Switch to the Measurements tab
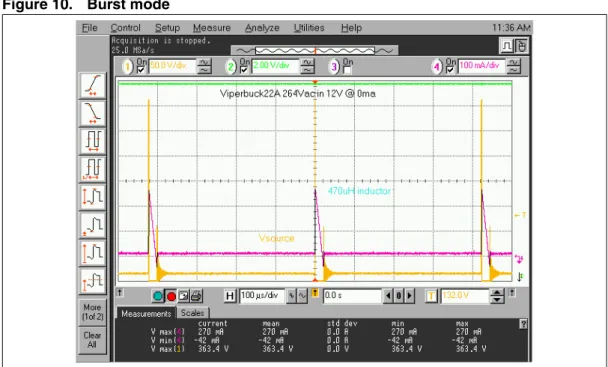This screenshot has width=608, height=367. click(x=146, y=313)
